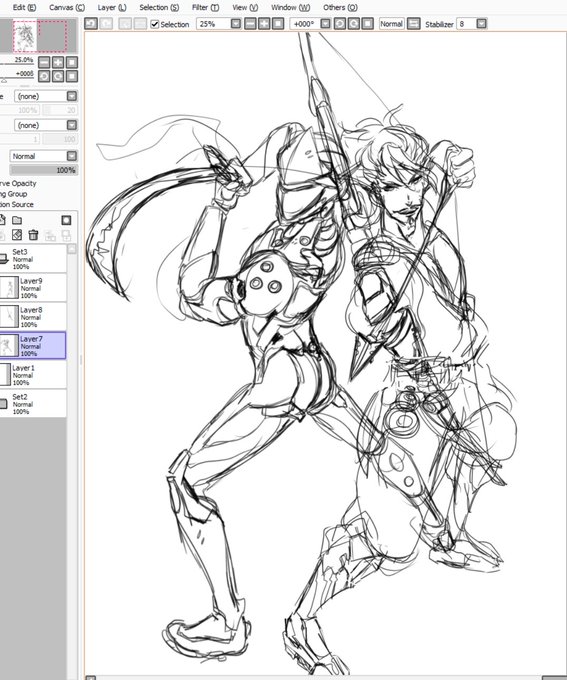Open the View menu

click(245, 7)
